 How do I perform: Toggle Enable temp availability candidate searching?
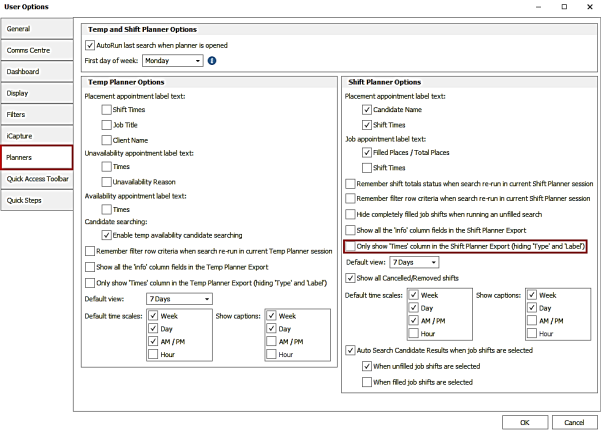click(x=107, y=235)
